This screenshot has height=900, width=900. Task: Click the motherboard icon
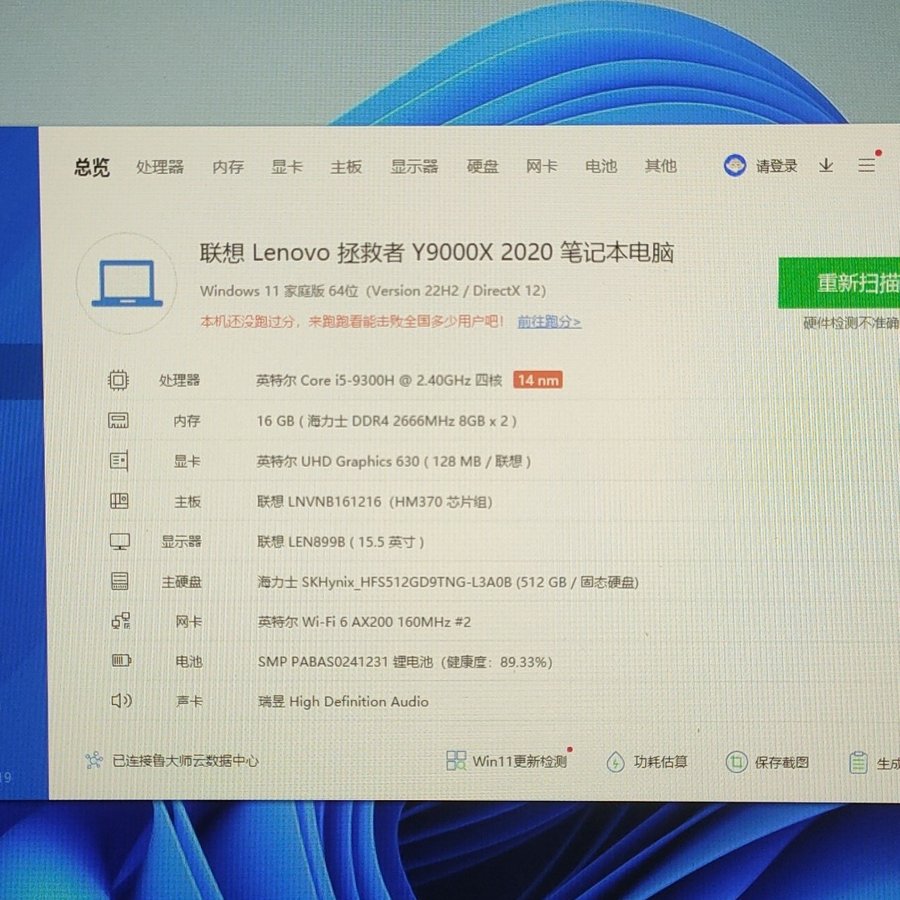119,501
